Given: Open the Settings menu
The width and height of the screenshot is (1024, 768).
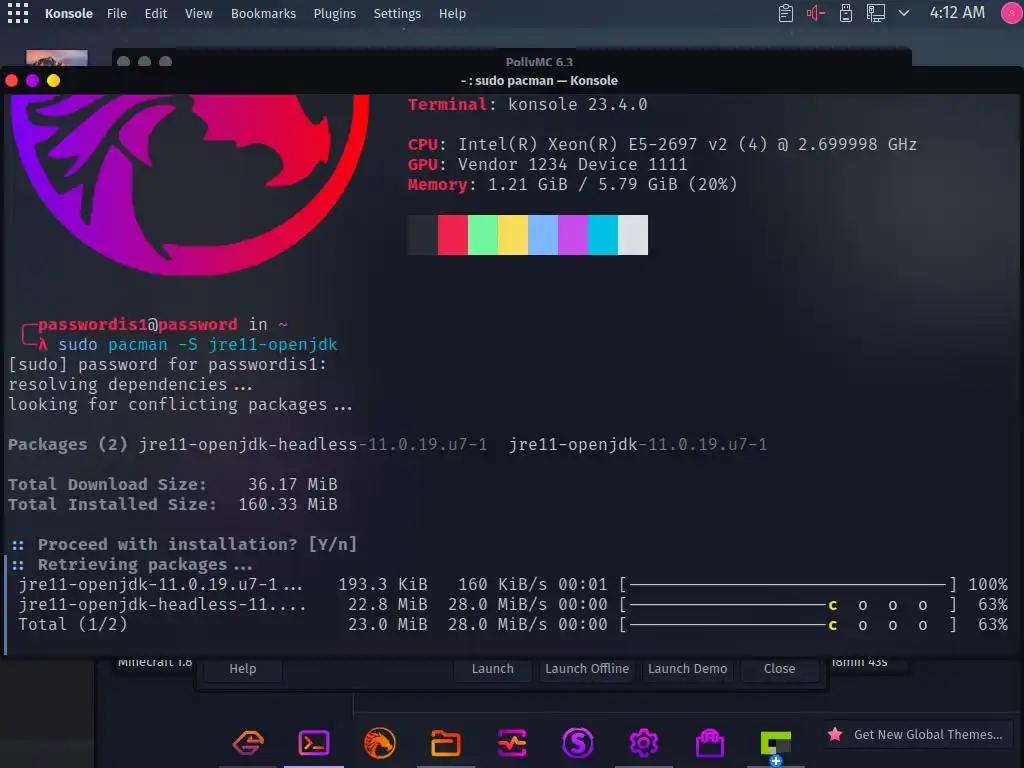Looking at the screenshot, I should pos(397,13).
